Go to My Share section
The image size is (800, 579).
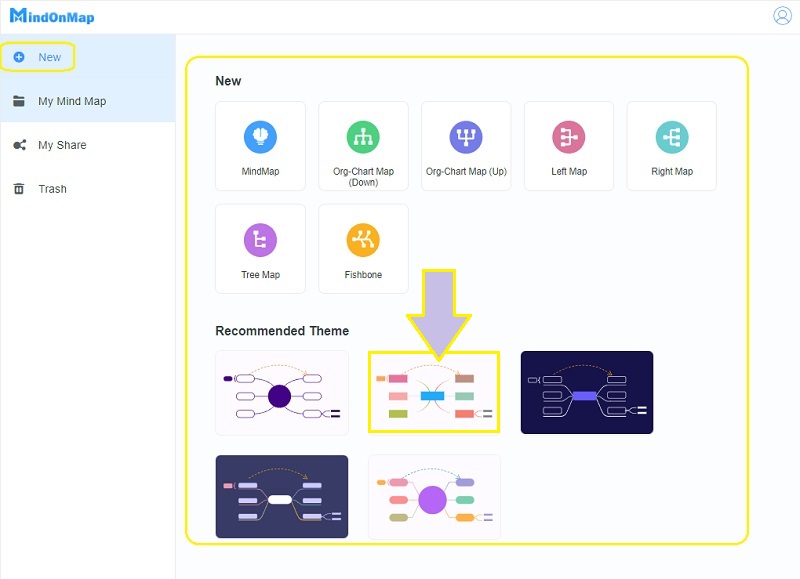tap(62, 145)
